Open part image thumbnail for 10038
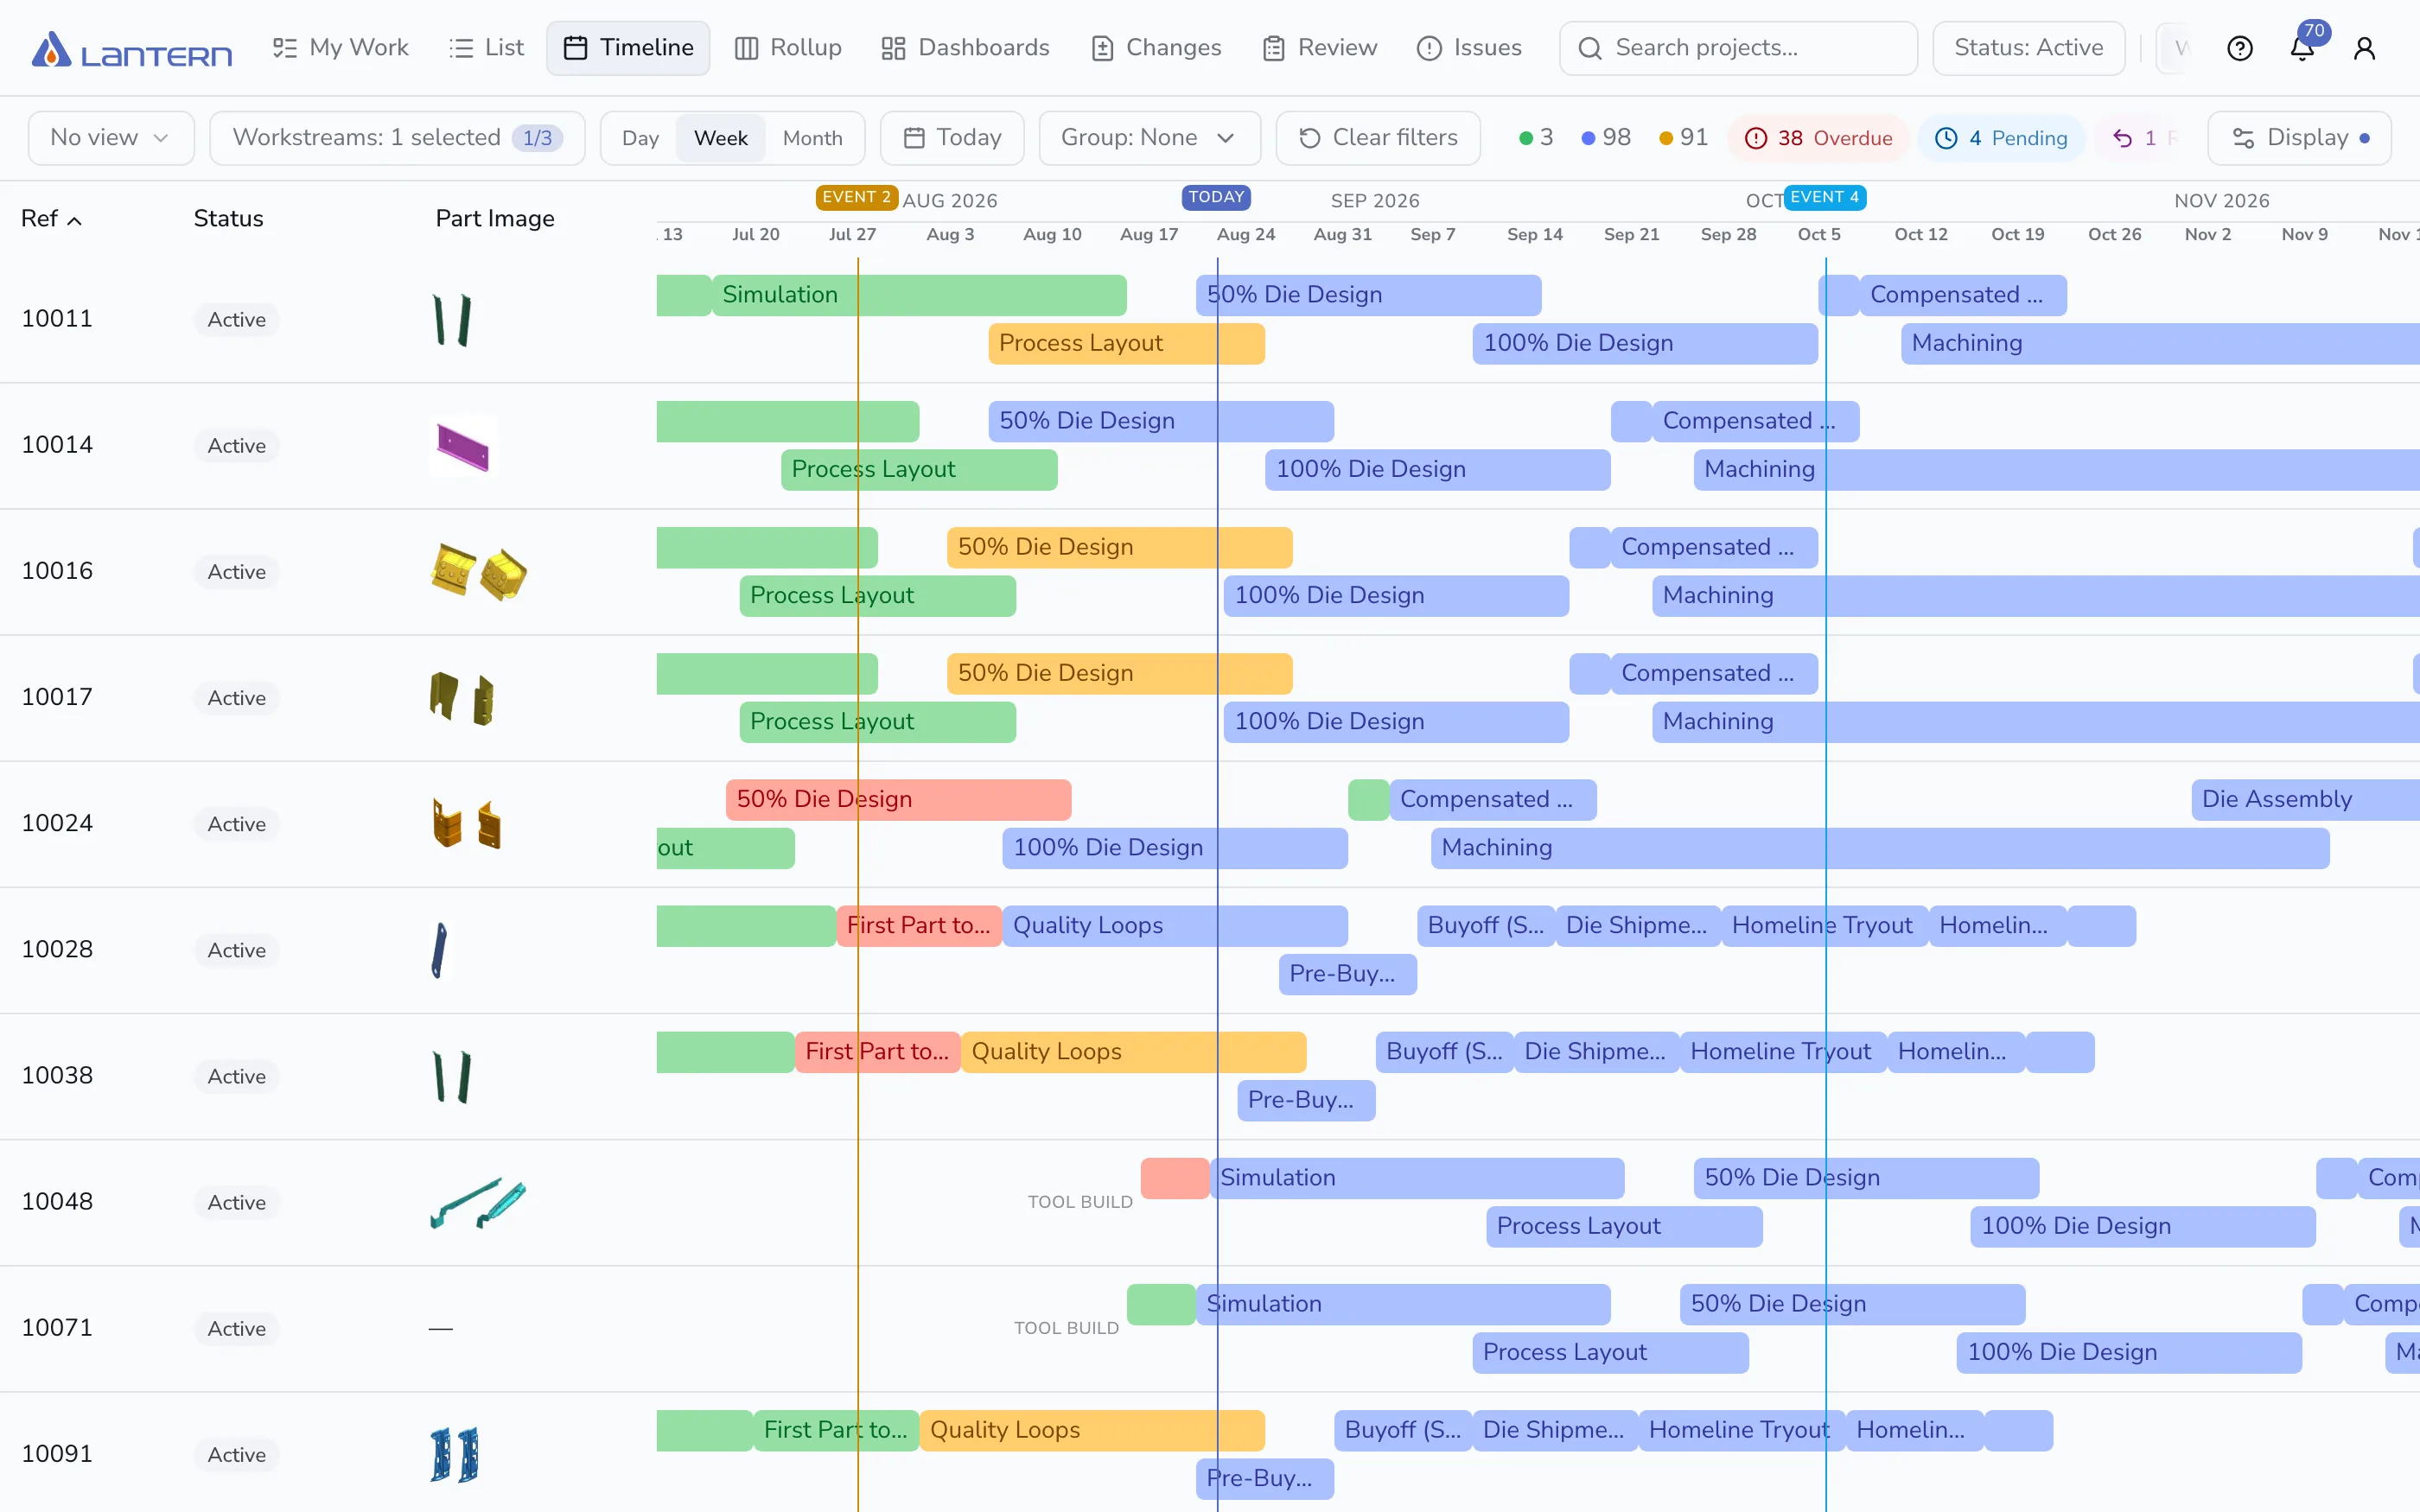 pyautogui.click(x=452, y=1077)
